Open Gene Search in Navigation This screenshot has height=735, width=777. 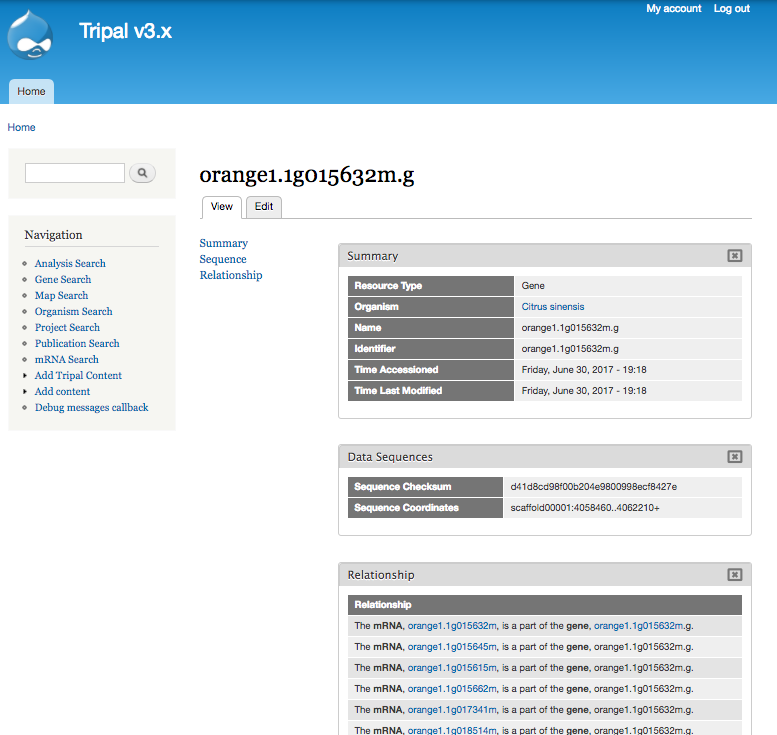[63, 279]
